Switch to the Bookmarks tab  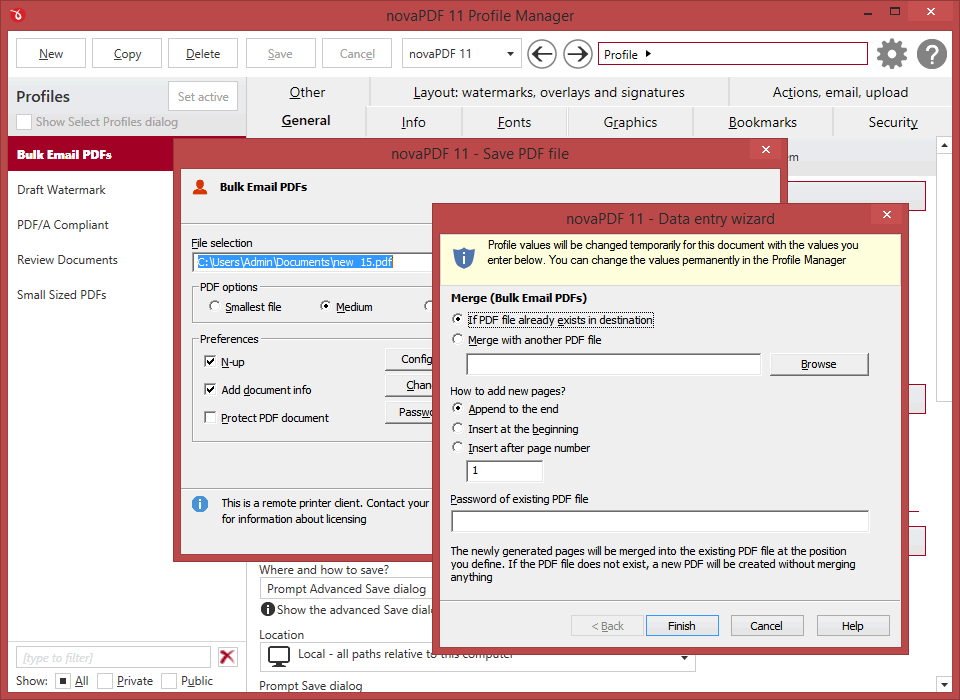(x=762, y=122)
